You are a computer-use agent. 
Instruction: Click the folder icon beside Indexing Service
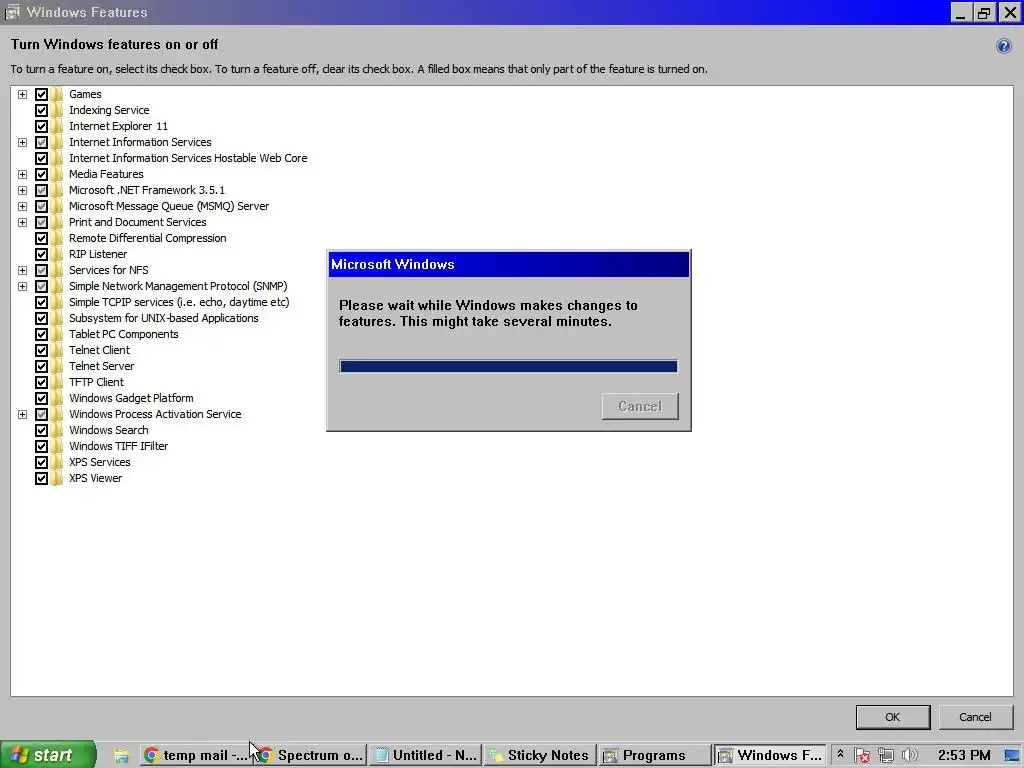coord(57,110)
